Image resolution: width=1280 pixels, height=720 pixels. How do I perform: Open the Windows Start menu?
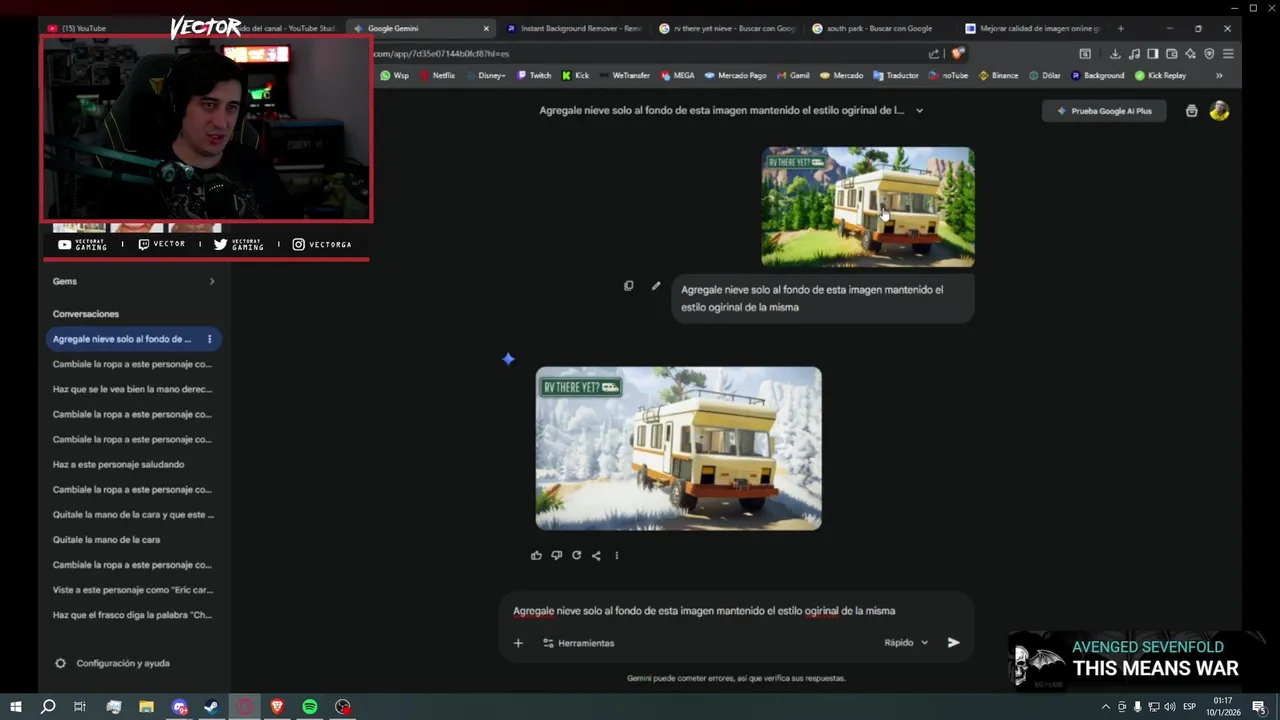(x=15, y=707)
